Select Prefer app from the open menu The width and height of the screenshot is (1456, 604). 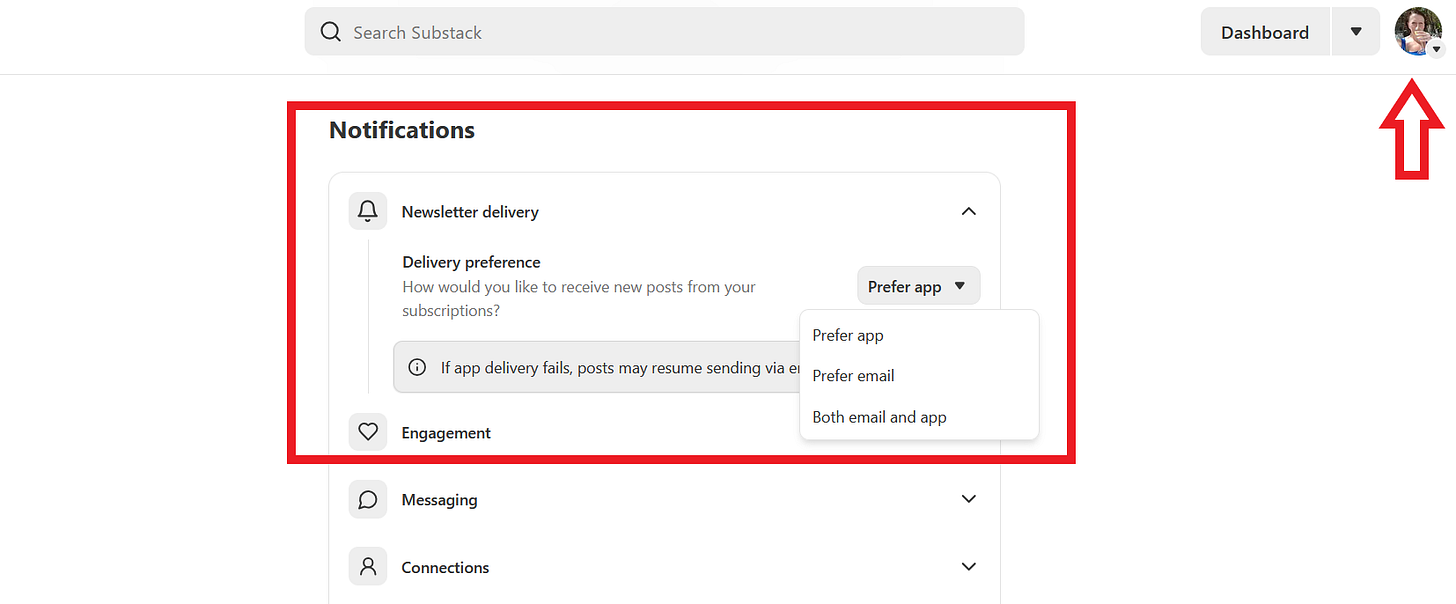pyautogui.click(x=847, y=335)
